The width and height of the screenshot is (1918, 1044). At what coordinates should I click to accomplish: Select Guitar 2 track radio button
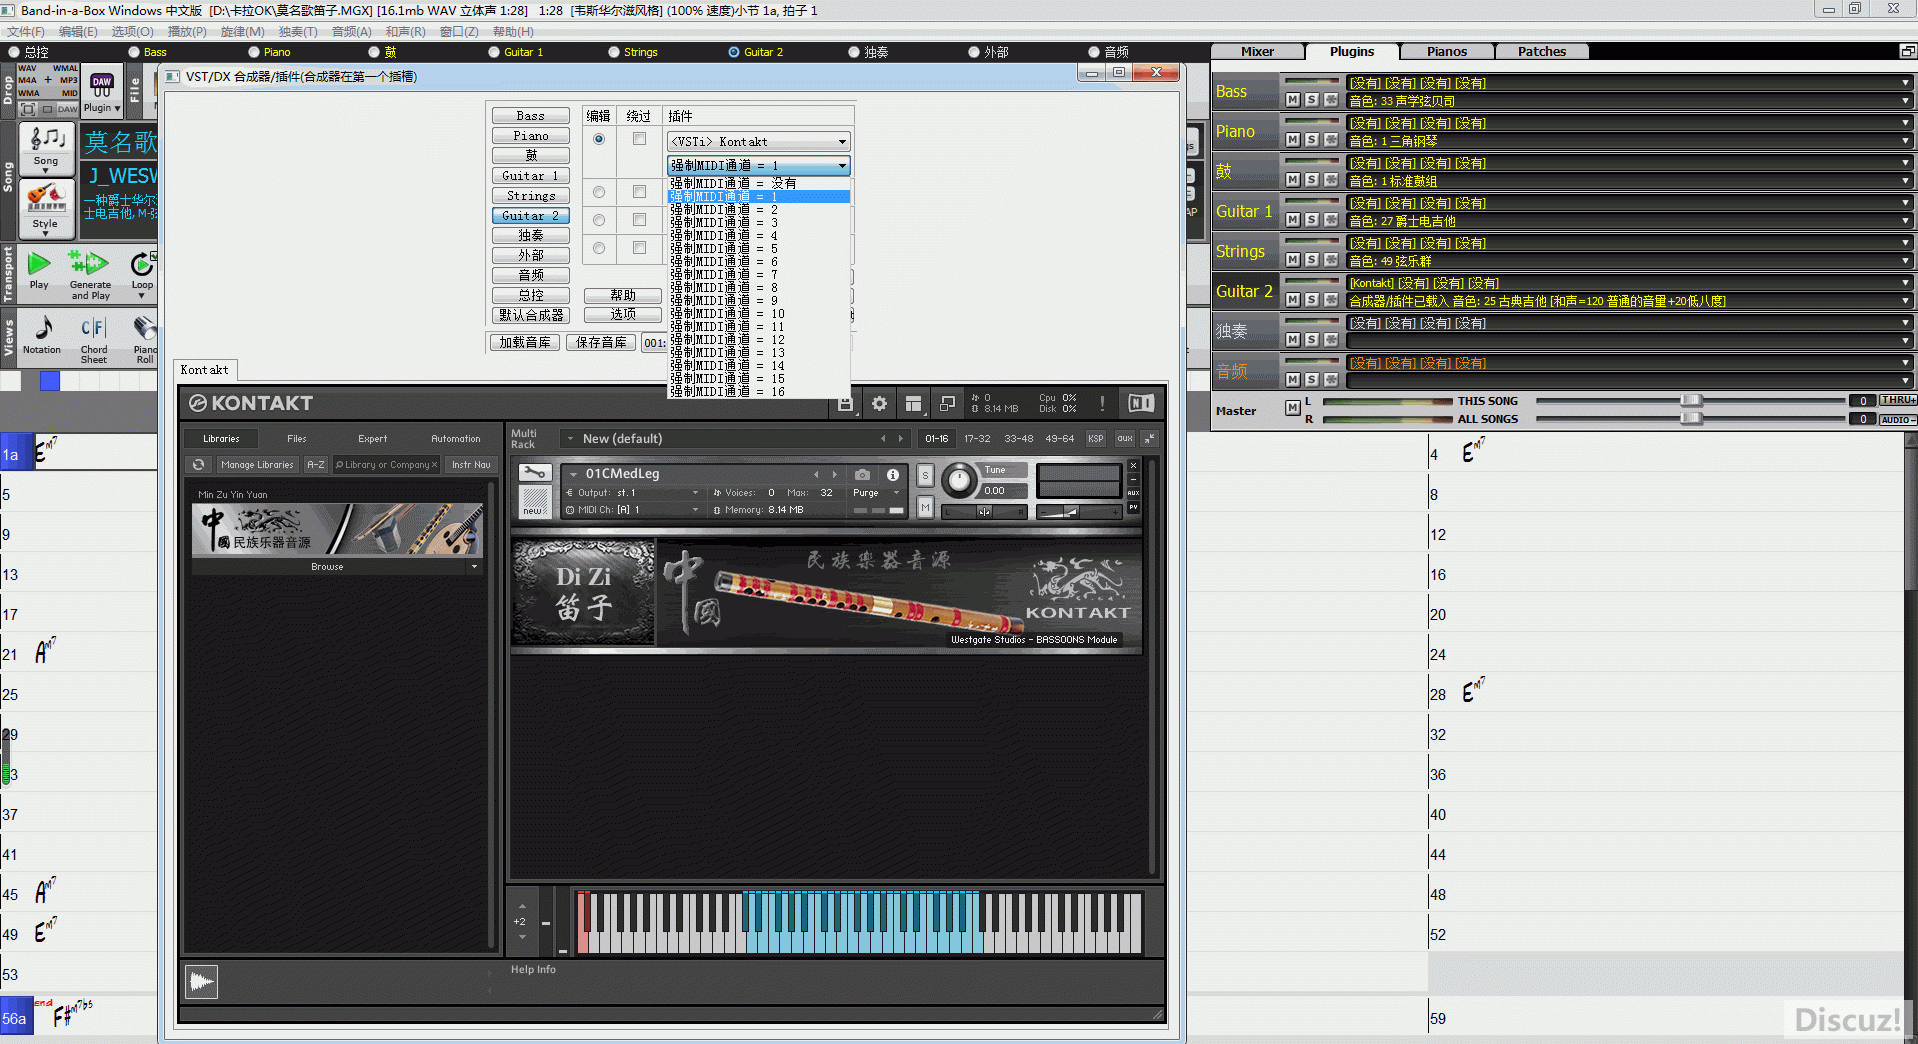(x=734, y=52)
